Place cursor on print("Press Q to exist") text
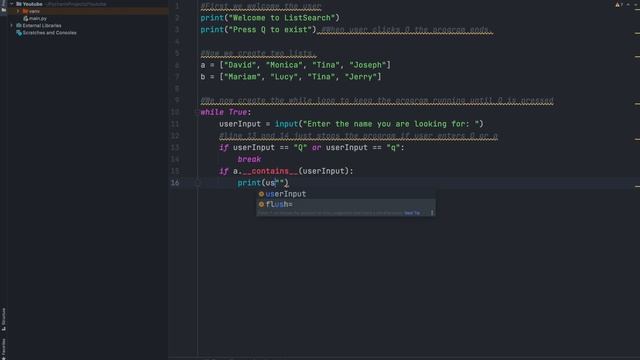Viewport: 640px width, 360px height. [258, 30]
